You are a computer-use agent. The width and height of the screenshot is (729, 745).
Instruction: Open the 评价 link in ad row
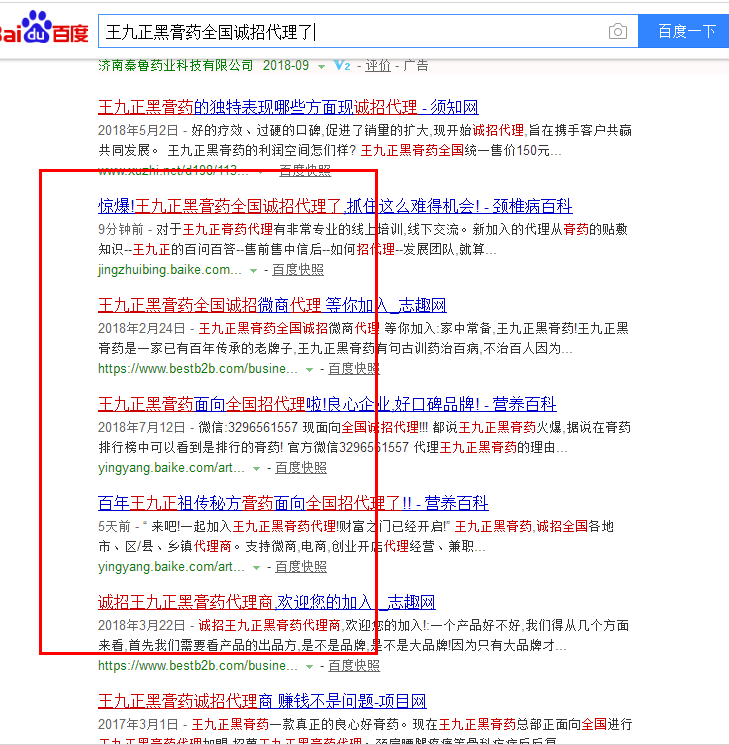click(x=378, y=66)
